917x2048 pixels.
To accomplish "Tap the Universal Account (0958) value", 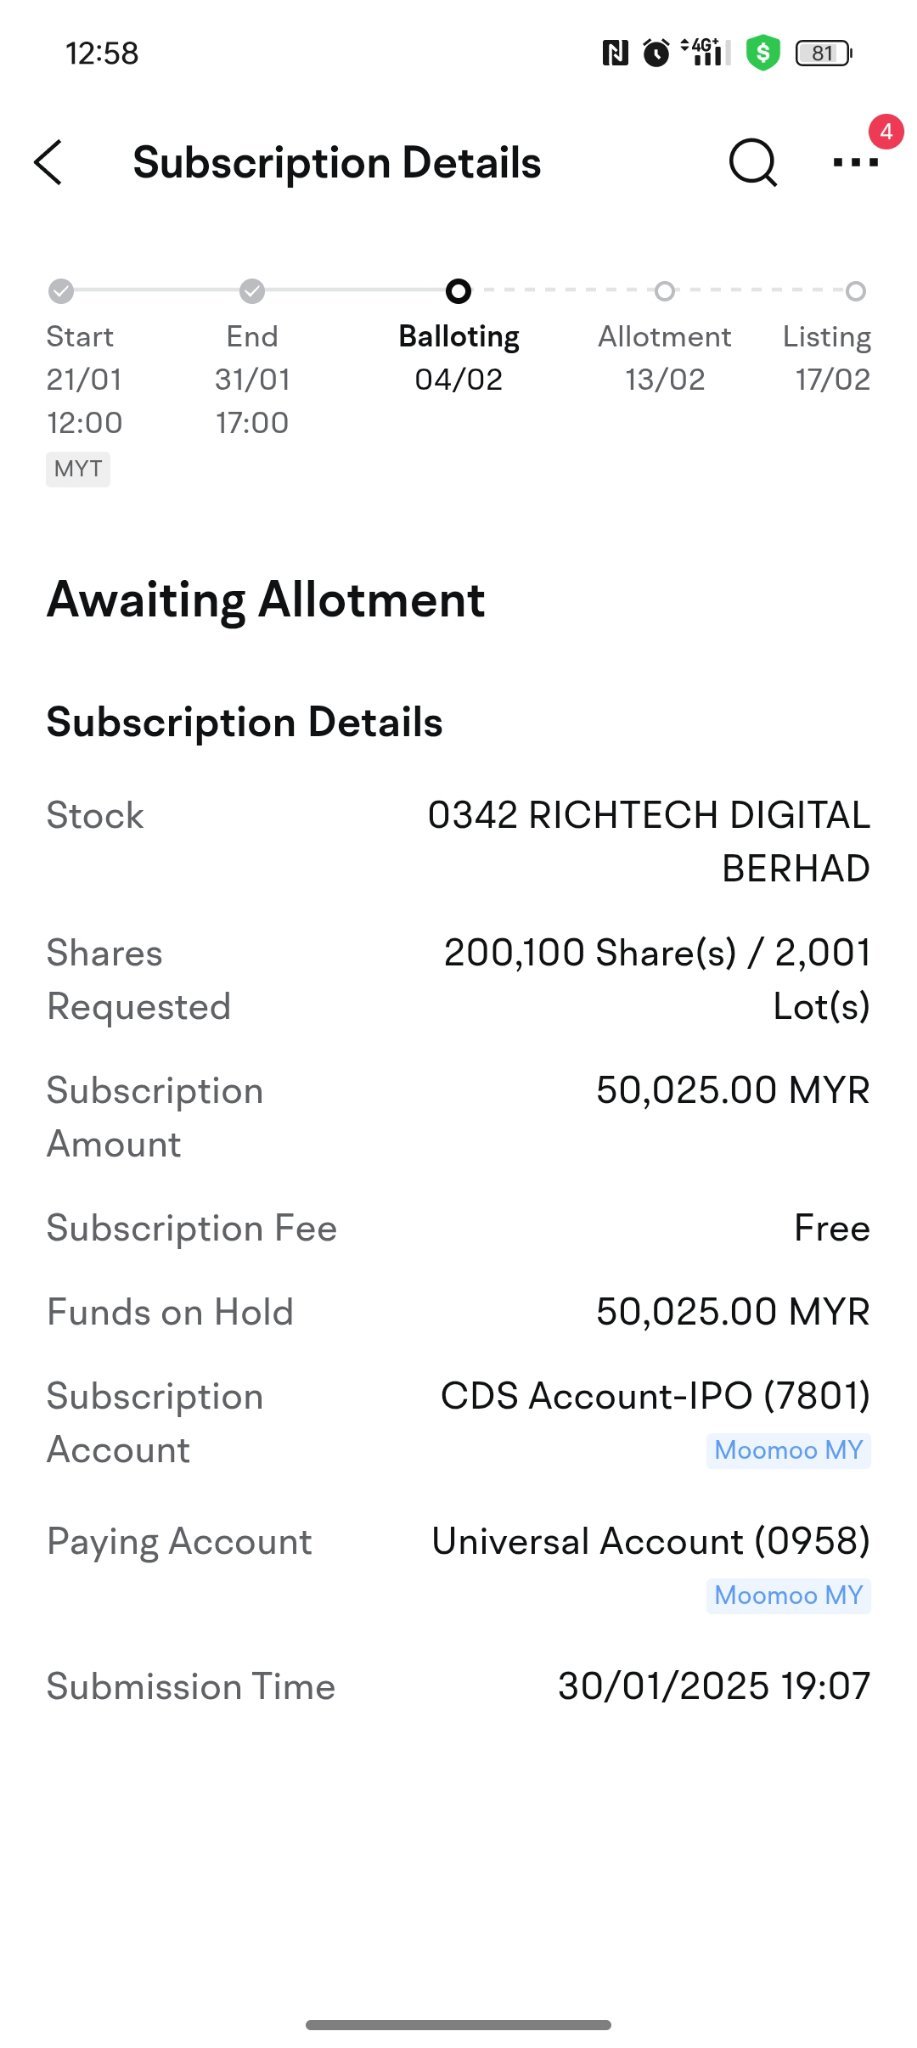I will pyautogui.click(x=651, y=1541).
